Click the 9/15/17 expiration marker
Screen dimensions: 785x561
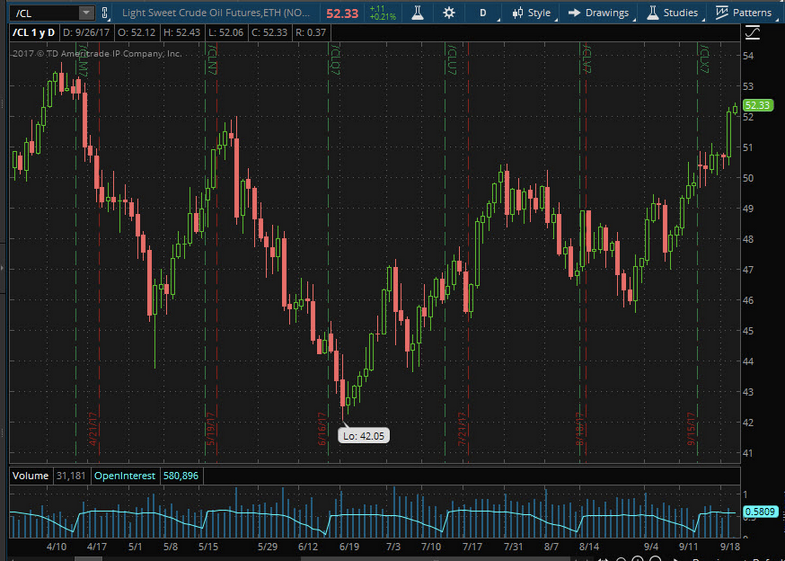tap(691, 429)
